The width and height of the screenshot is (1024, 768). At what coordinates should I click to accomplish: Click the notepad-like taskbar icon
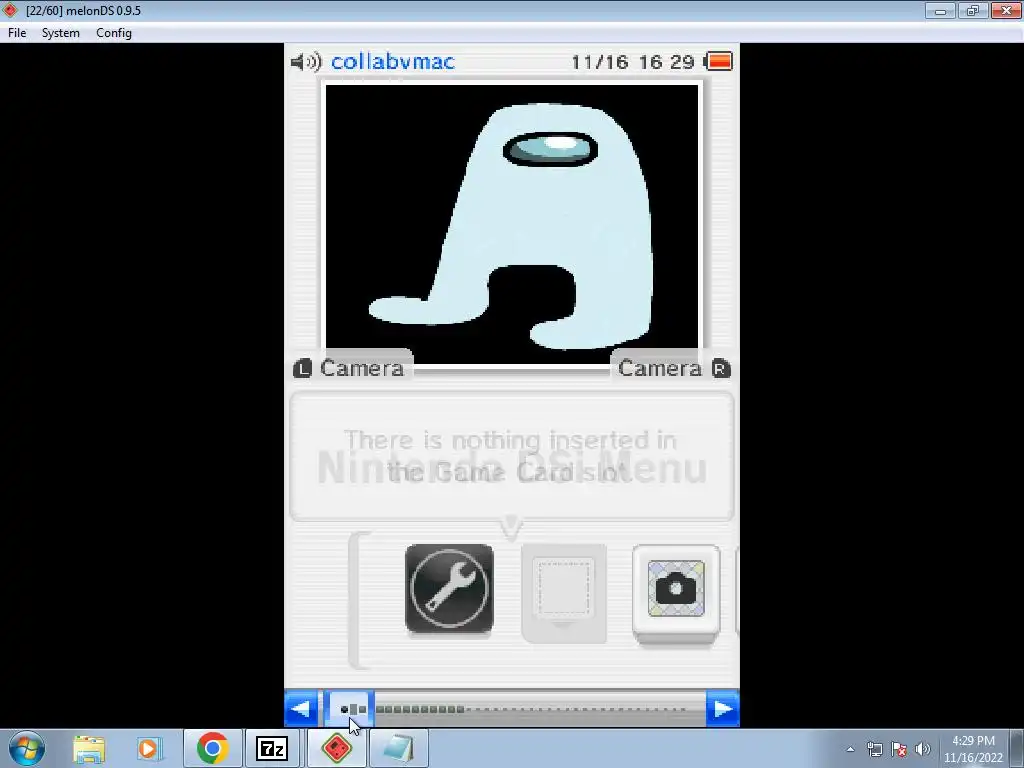coord(398,748)
